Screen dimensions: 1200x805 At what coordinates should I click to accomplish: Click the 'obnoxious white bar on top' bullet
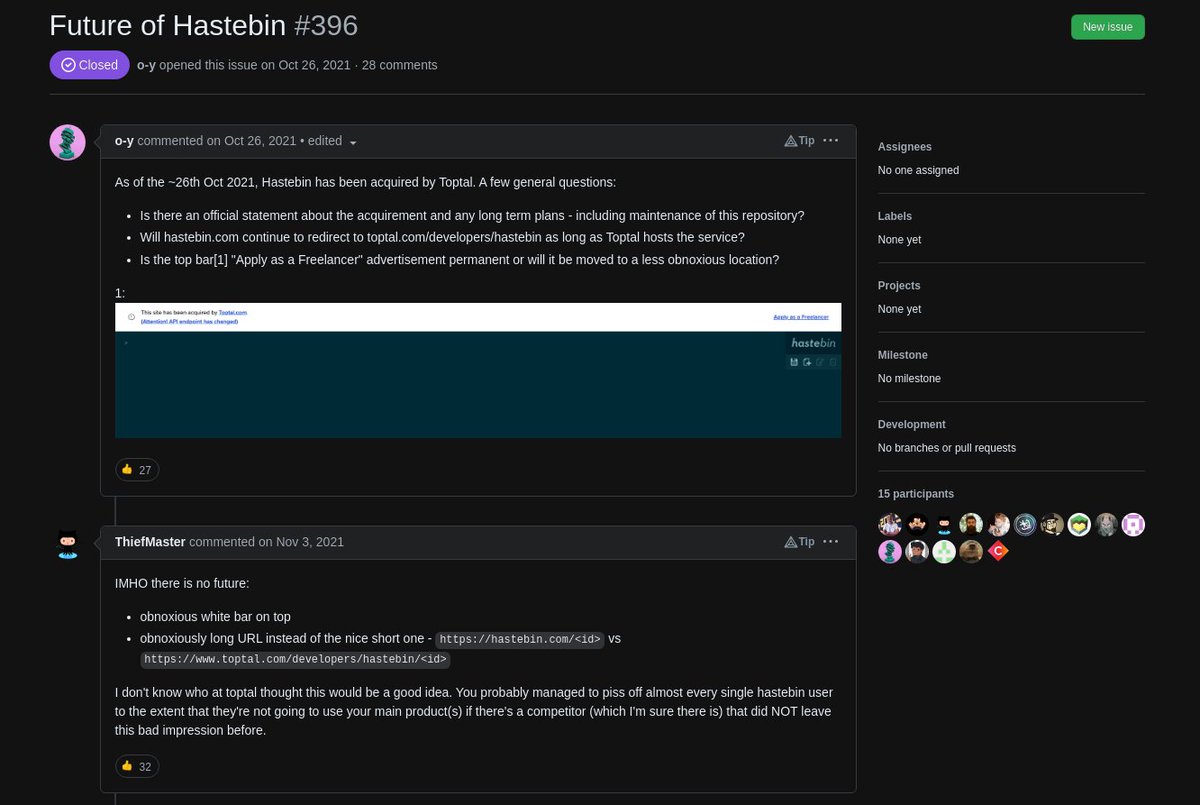215,617
